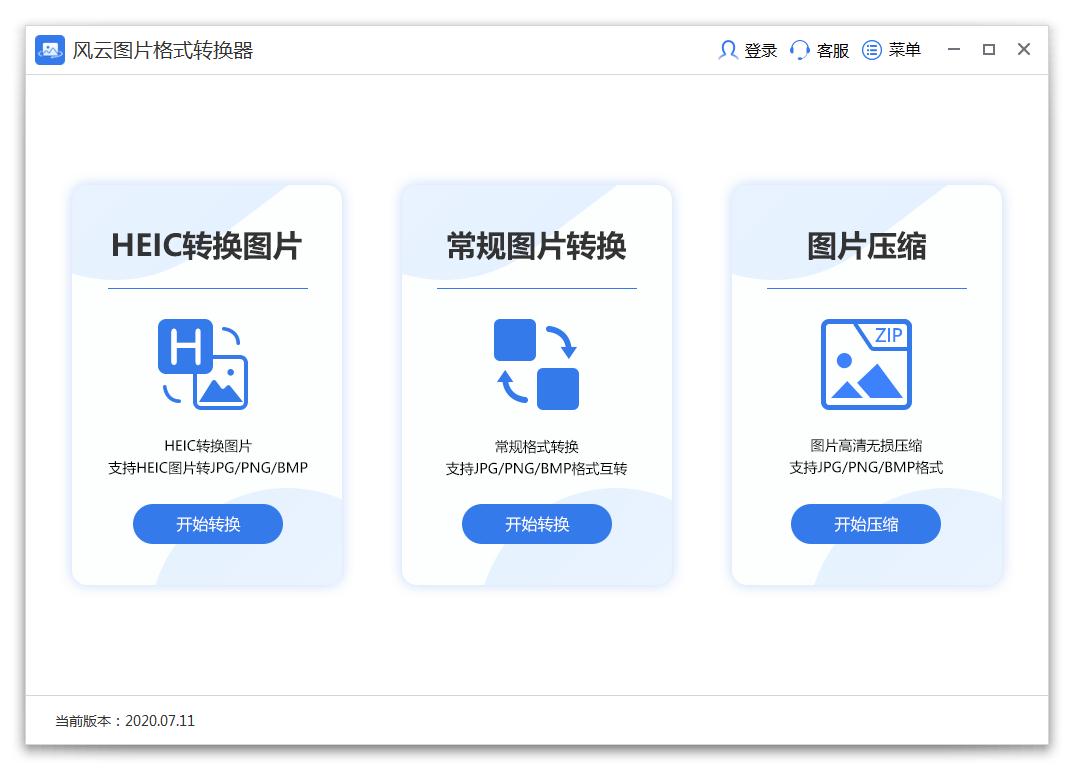Select the 图片压缩 card title
1074x770 pixels.
(x=866, y=245)
